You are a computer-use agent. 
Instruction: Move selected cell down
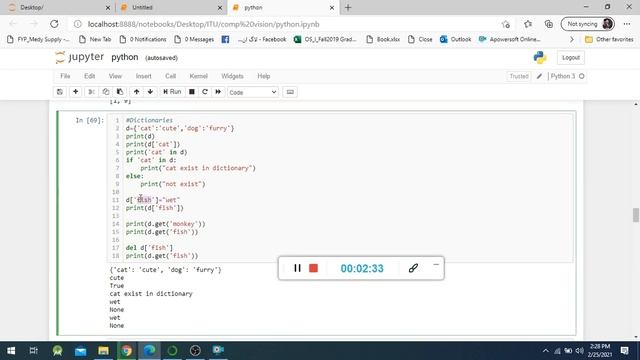point(150,92)
